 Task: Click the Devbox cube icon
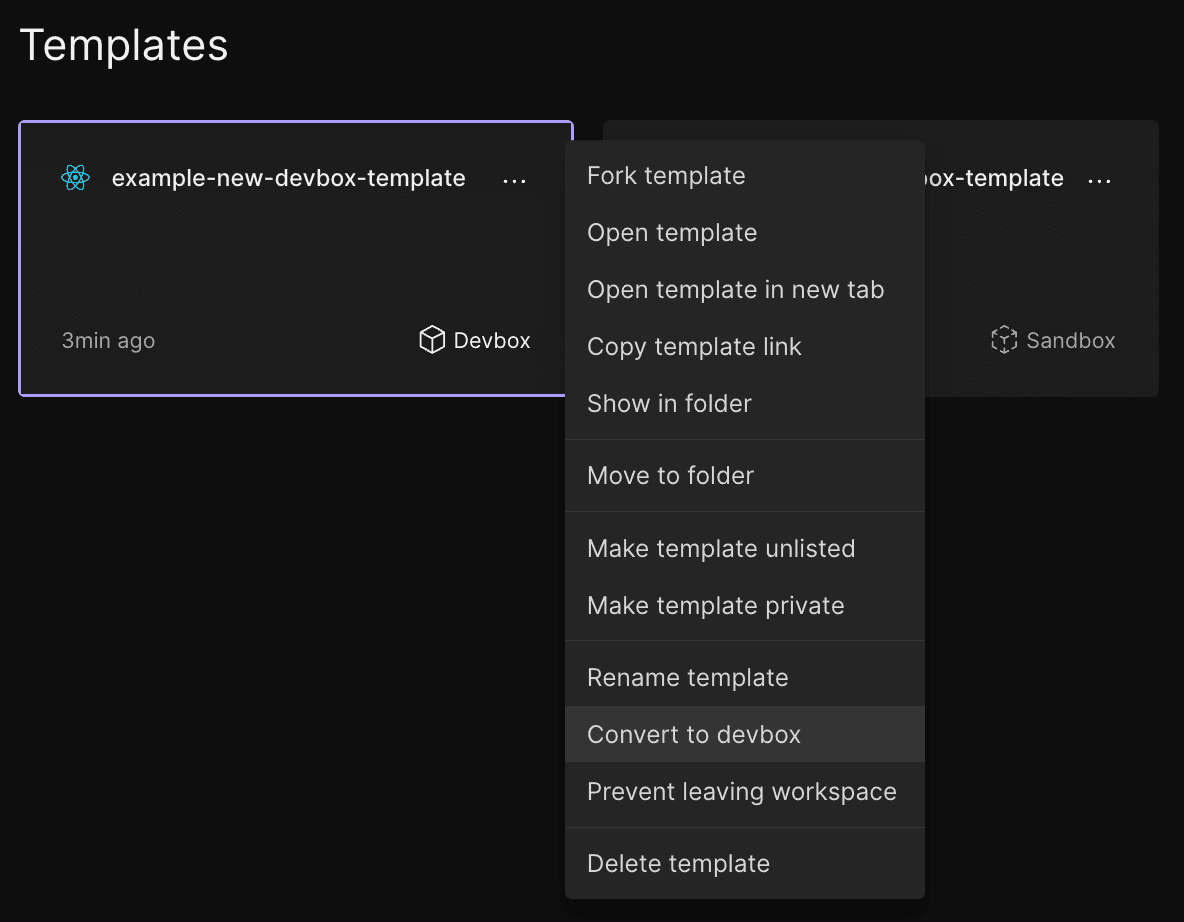coord(430,340)
